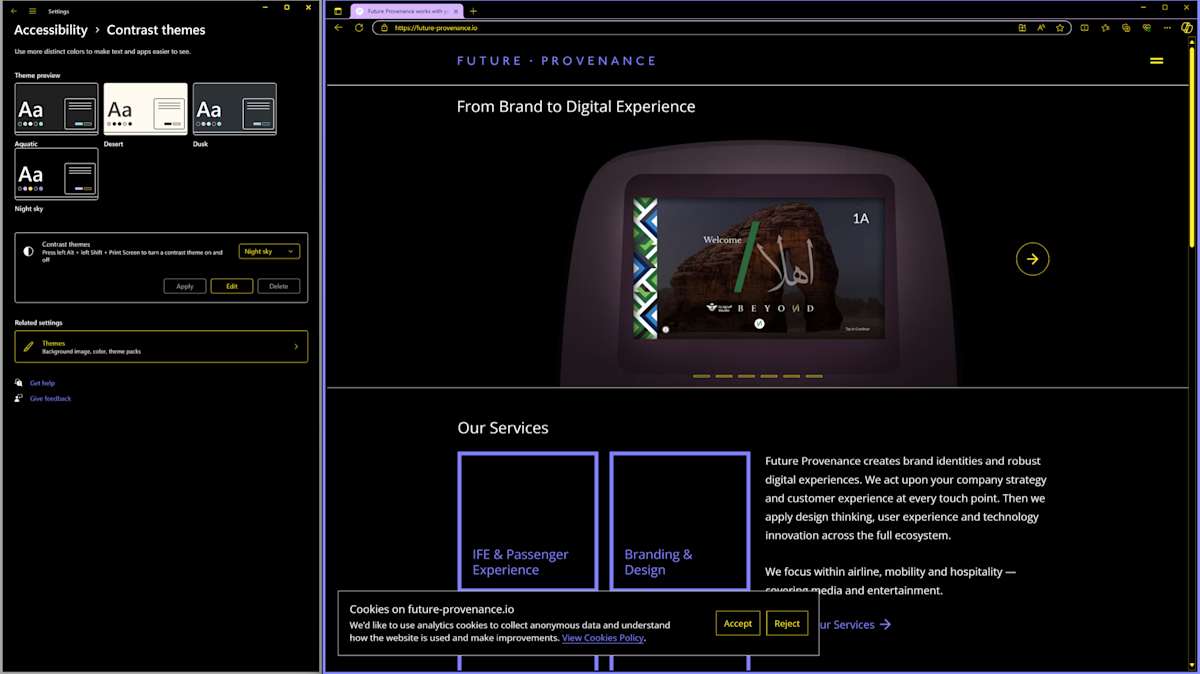Select the Night sky theme preview
Viewport: 1200px width, 674px height.
tap(56, 174)
